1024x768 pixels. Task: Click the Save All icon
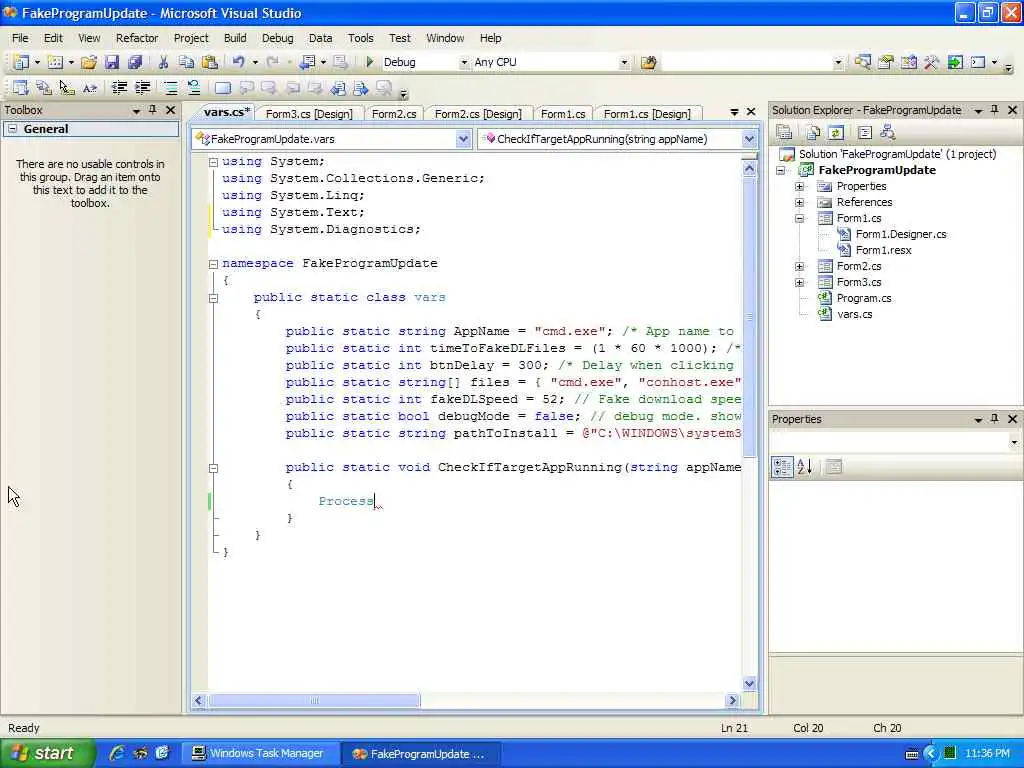pos(135,62)
